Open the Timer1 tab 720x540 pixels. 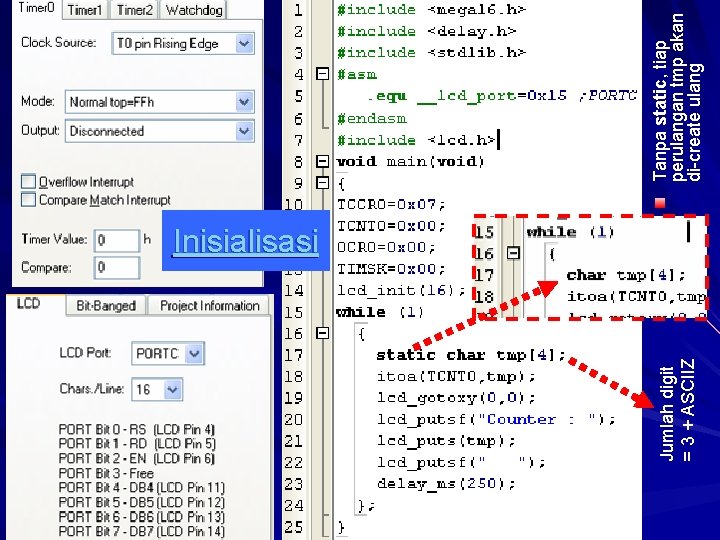point(84,10)
